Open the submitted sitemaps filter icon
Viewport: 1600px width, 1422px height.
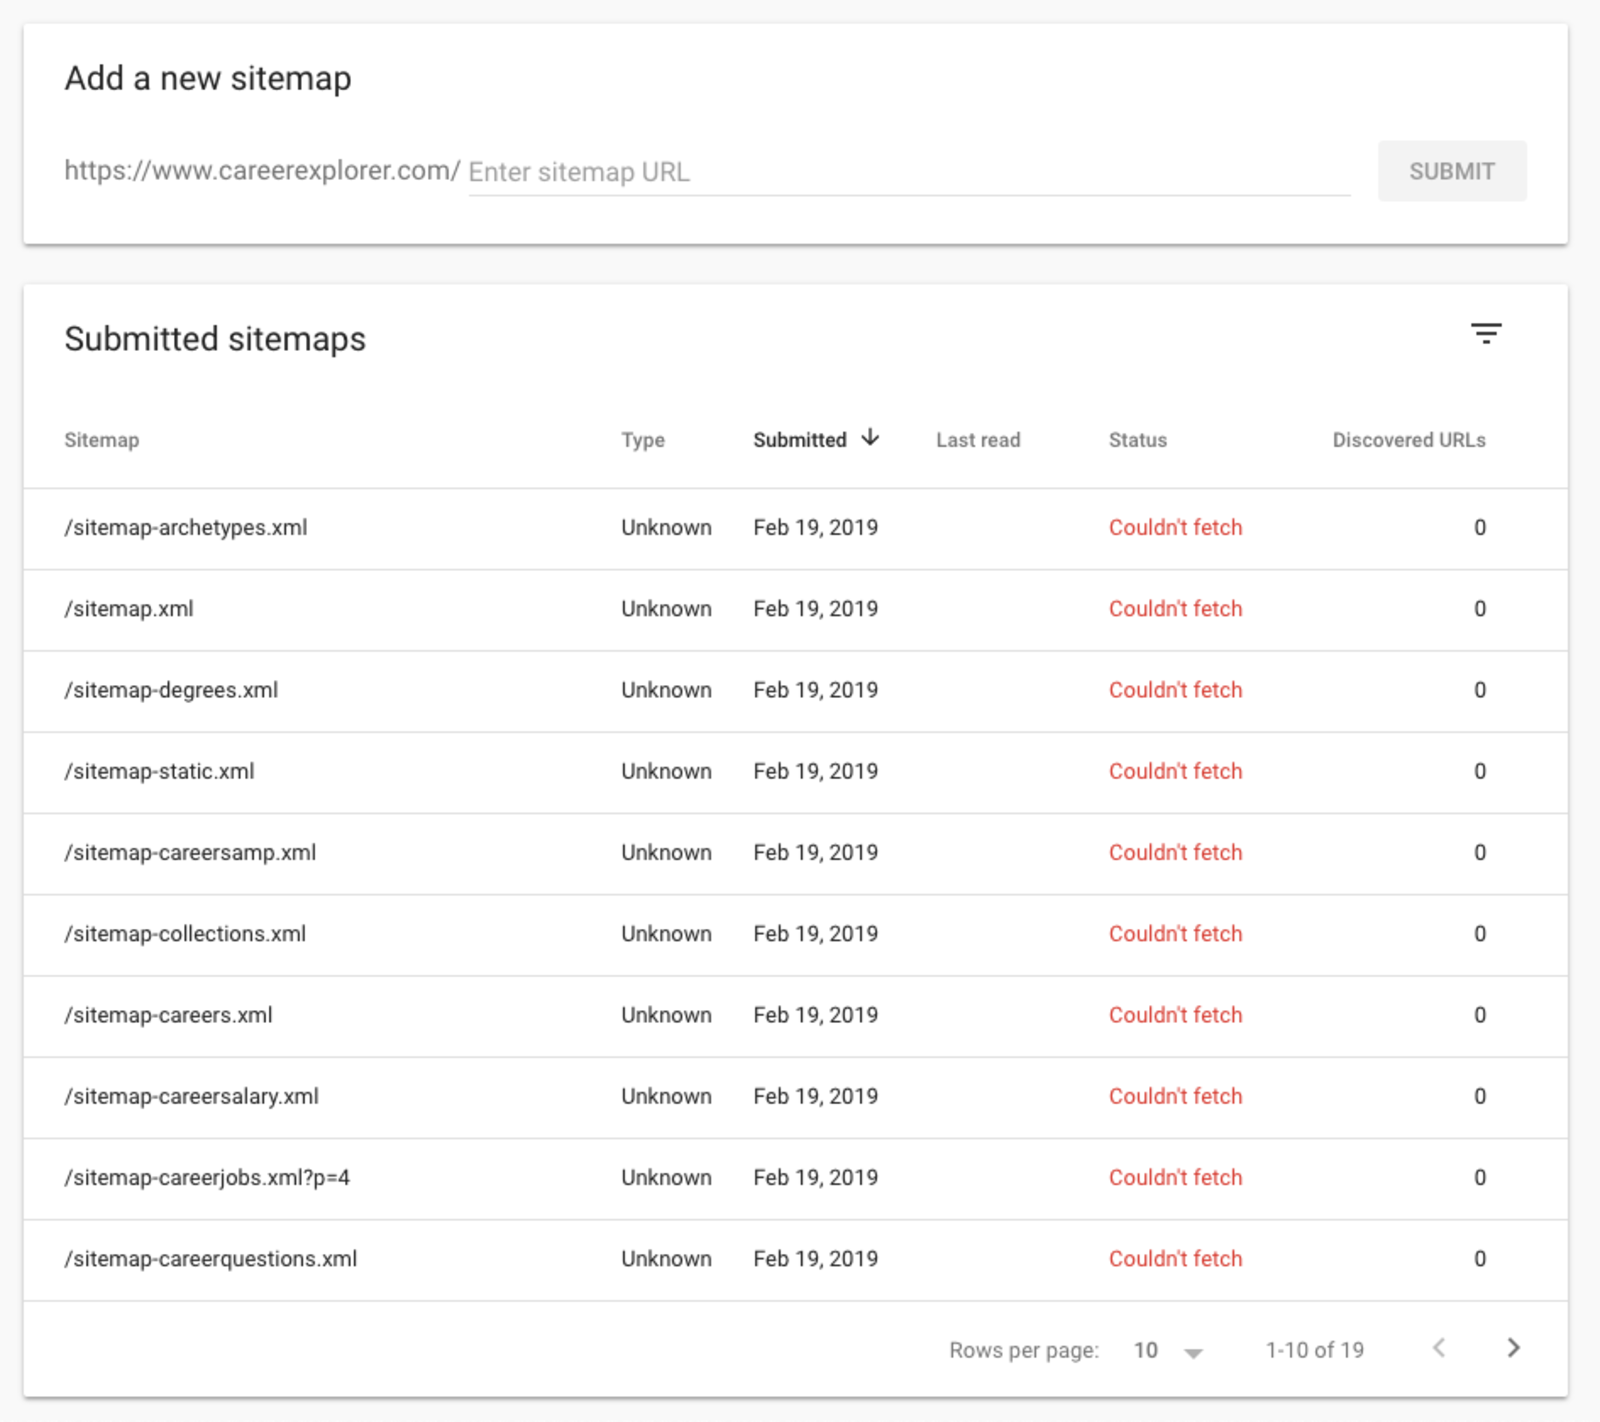point(1486,334)
